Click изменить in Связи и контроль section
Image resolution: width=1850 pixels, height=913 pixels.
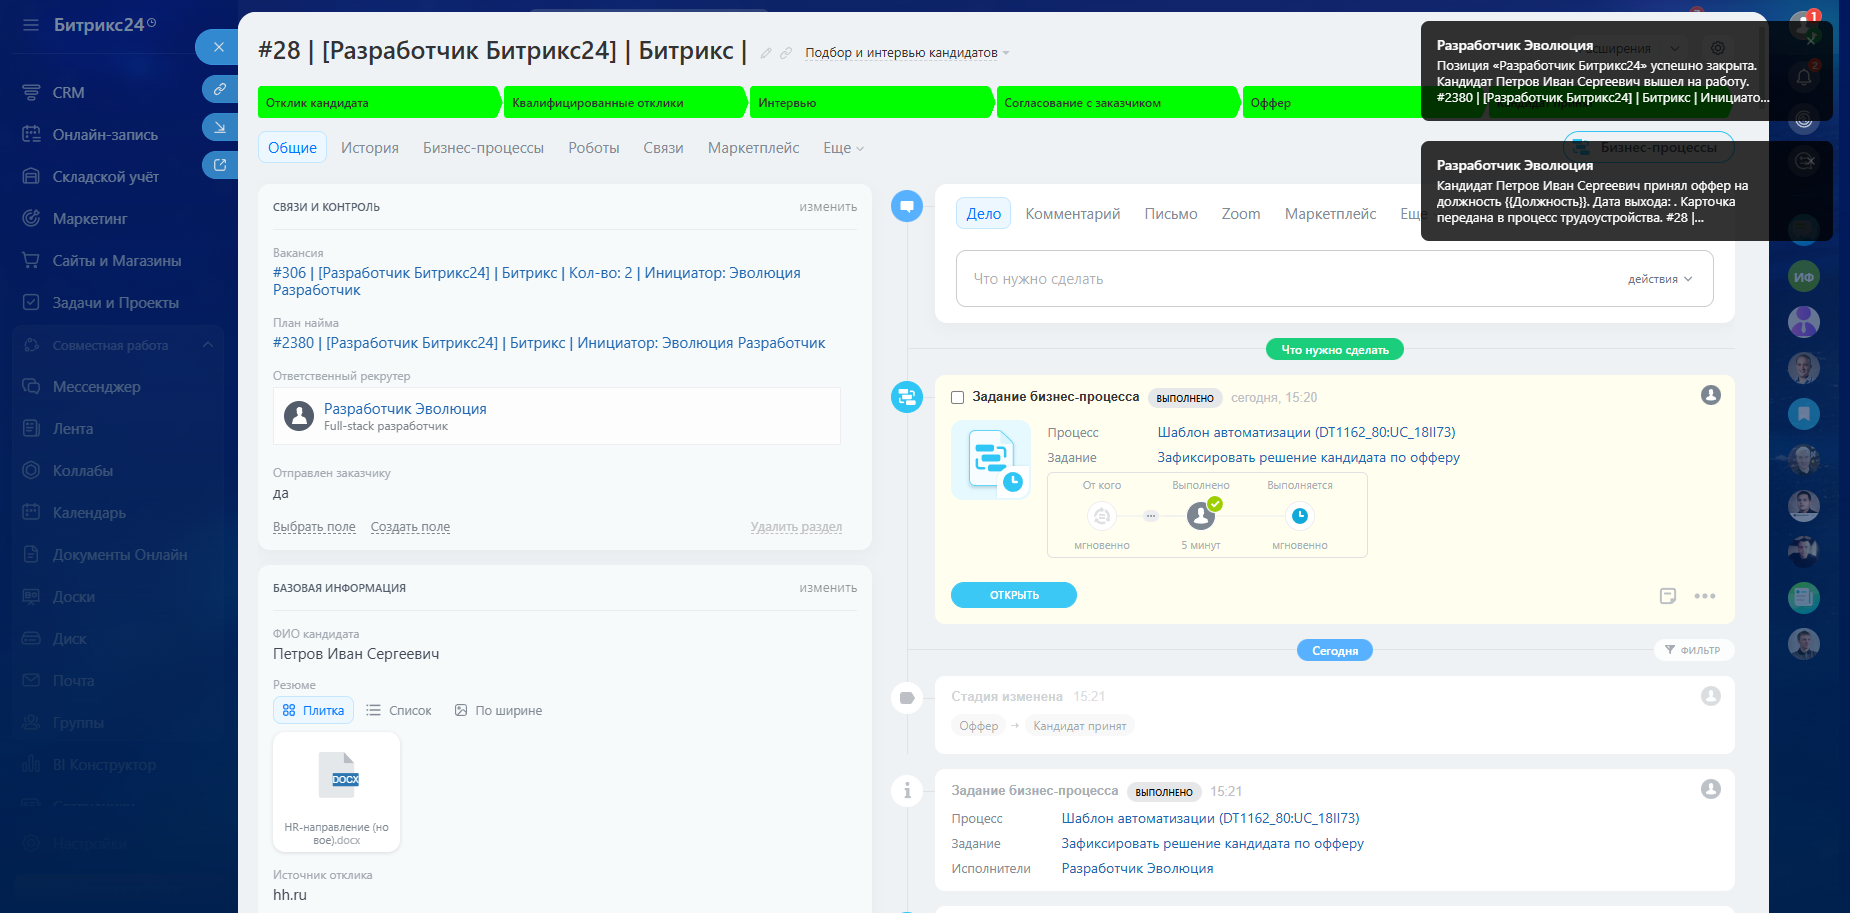[828, 207]
